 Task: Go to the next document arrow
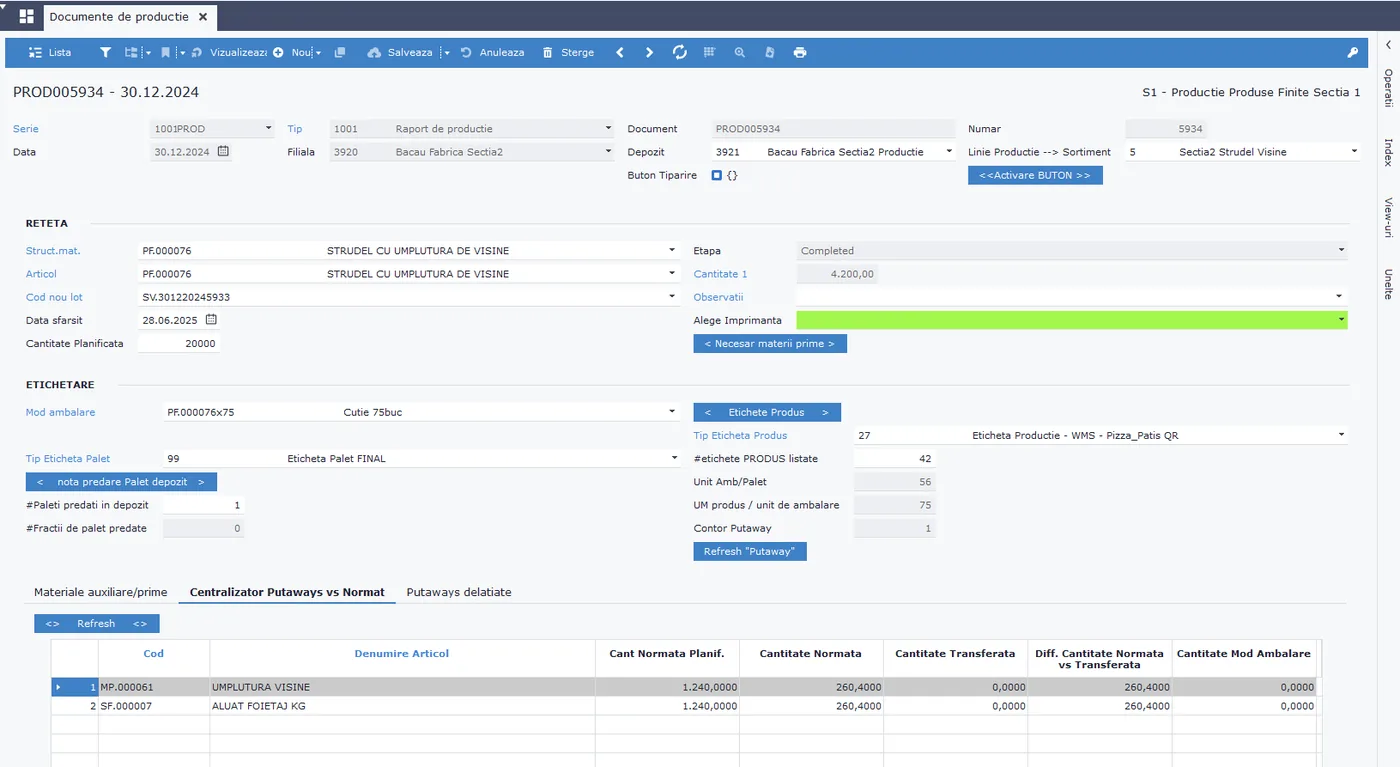(649, 52)
